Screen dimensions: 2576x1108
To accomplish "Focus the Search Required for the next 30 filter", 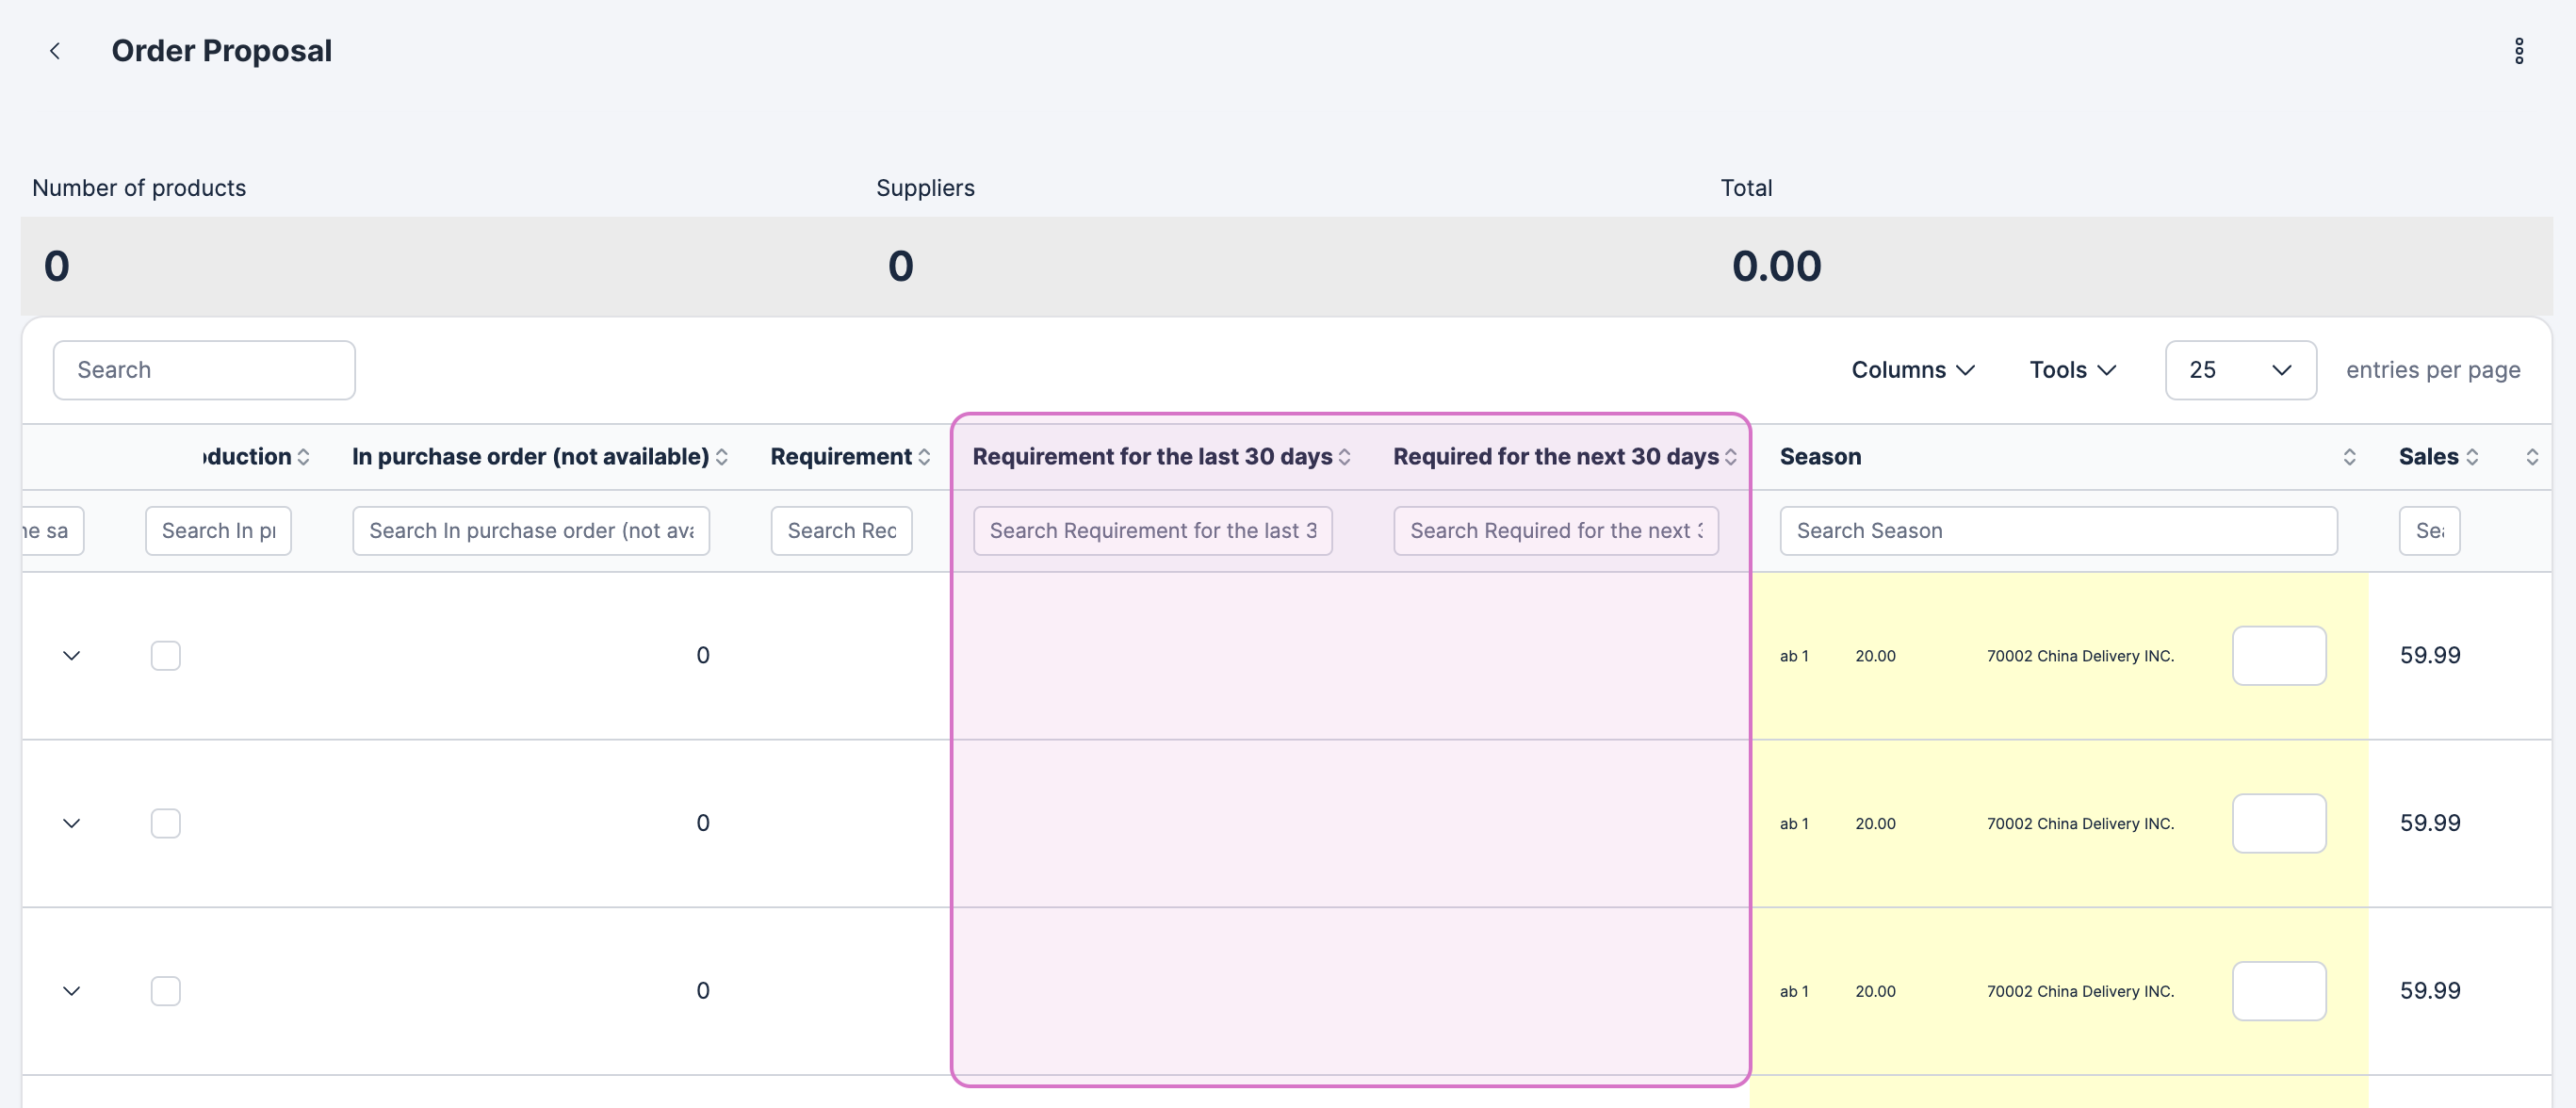I will pos(1555,531).
